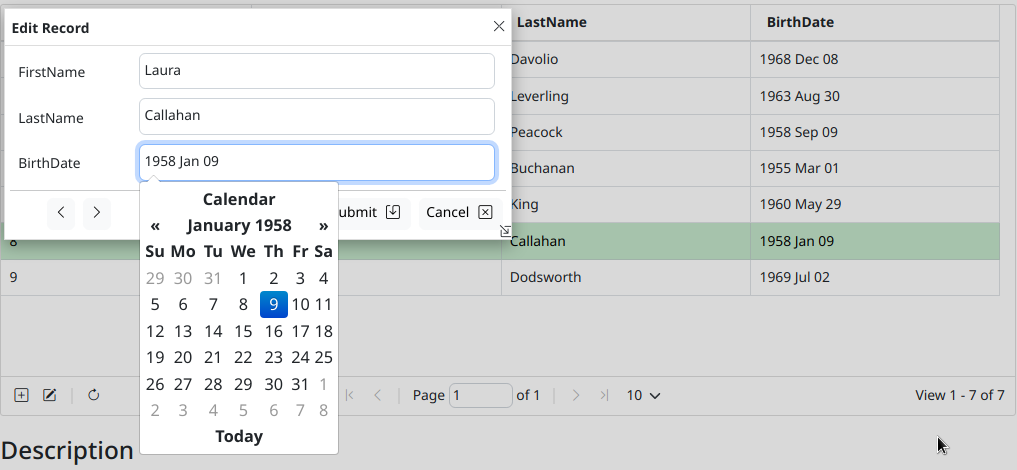Screen dimensions: 1017x470
Task: Click the Today button in calendar
Action: point(239,436)
